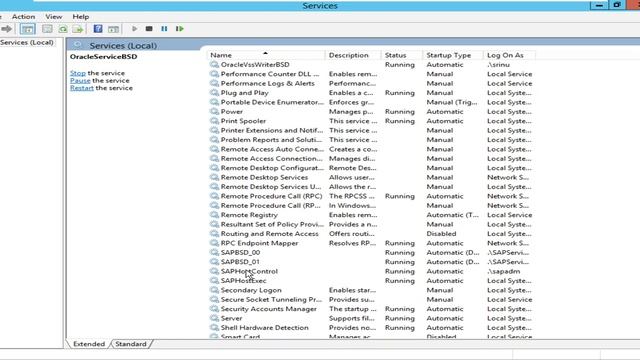Screen dimensions: 640x360
Task: Select the Print Spooler service icon
Action: pyautogui.click(x=214, y=121)
